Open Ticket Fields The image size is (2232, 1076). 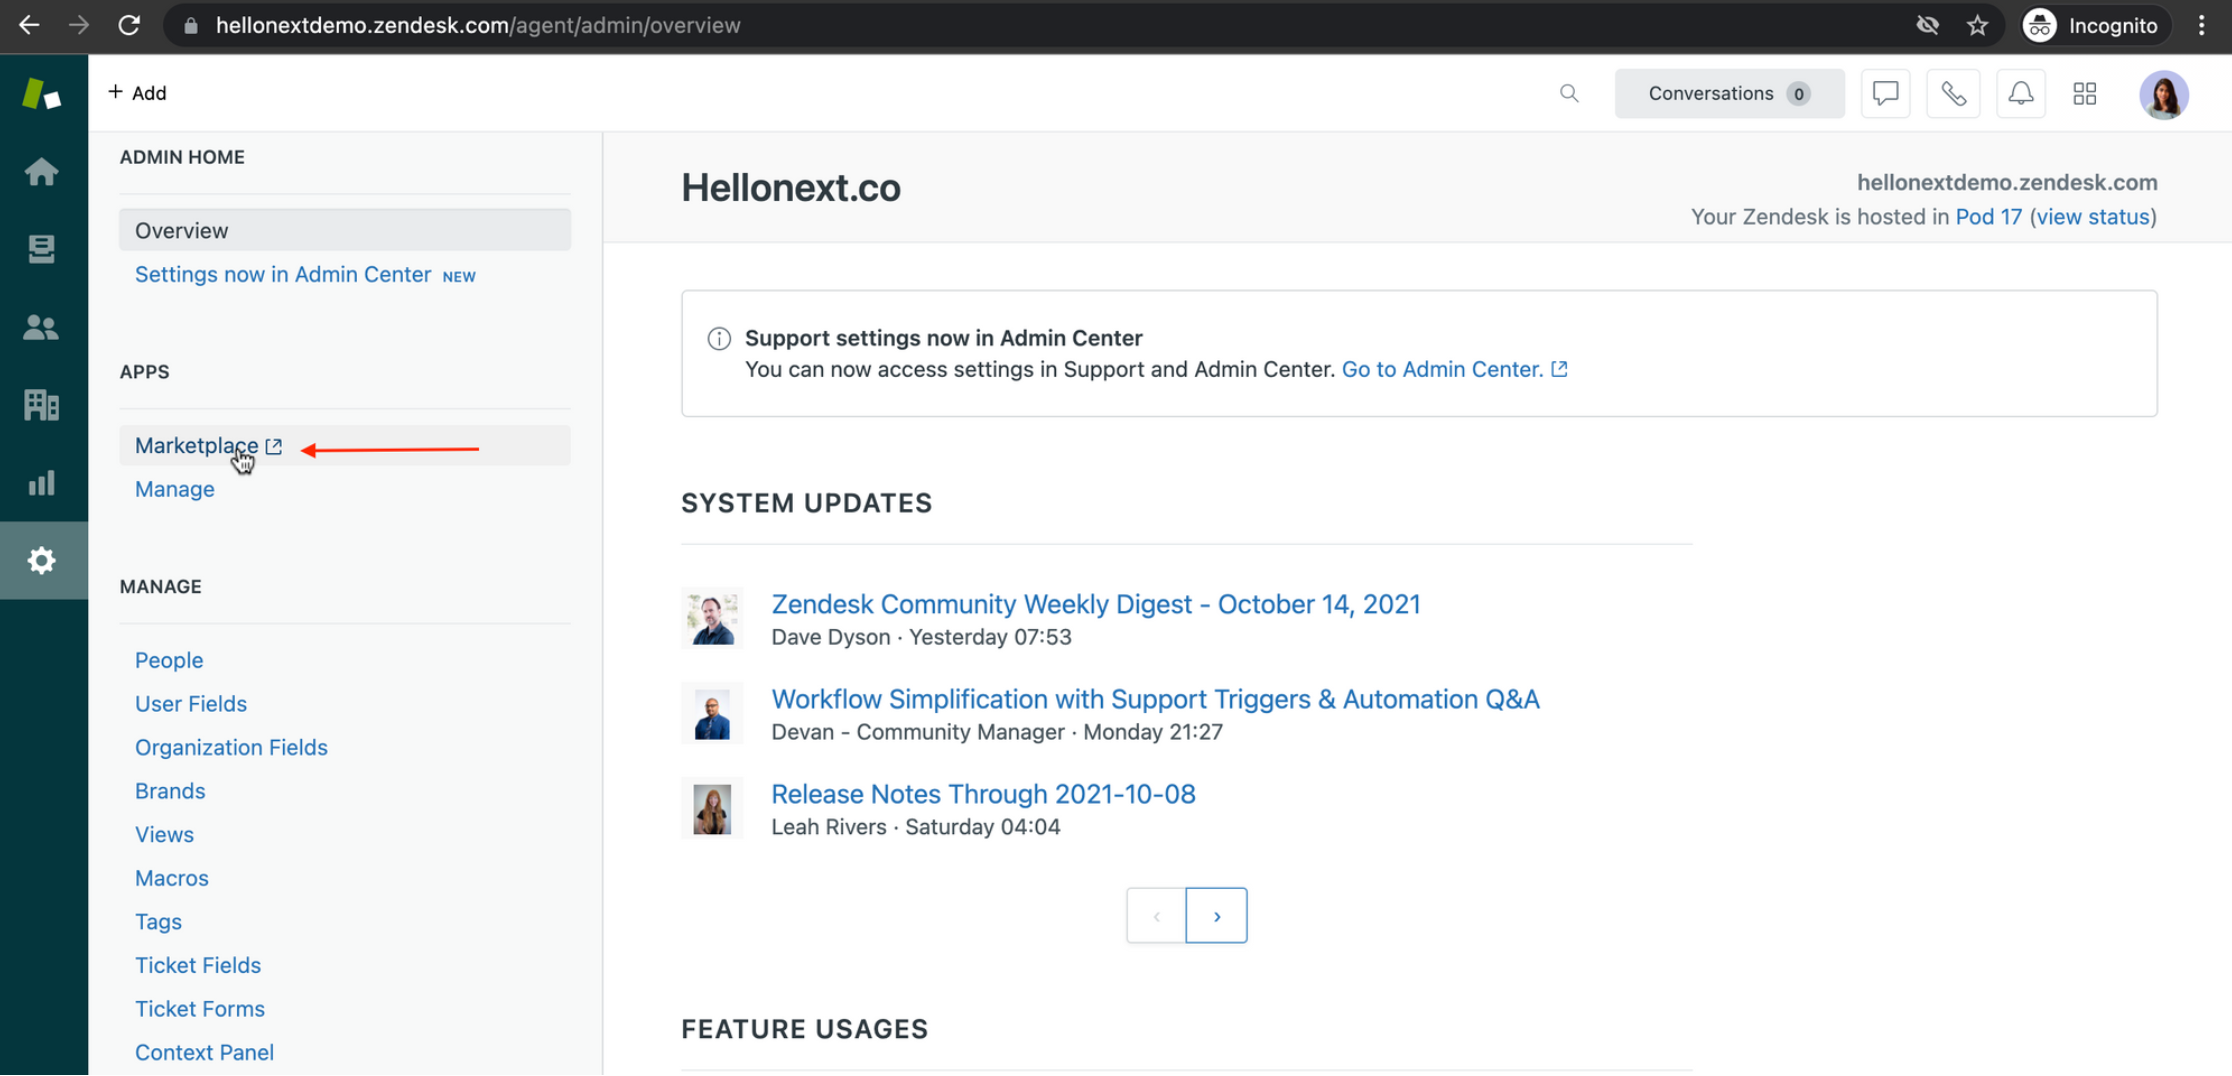click(198, 965)
